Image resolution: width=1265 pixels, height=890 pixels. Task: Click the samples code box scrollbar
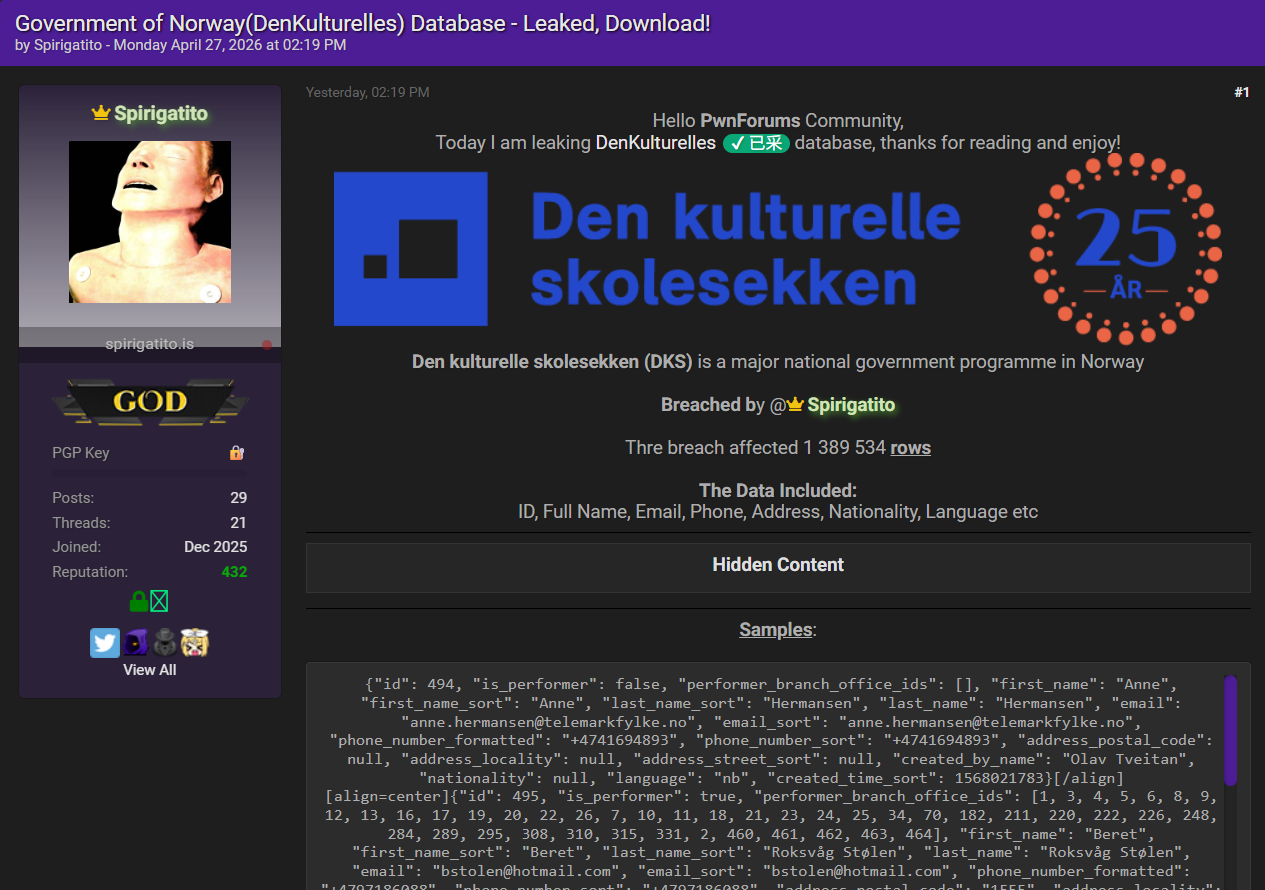point(1230,730)
